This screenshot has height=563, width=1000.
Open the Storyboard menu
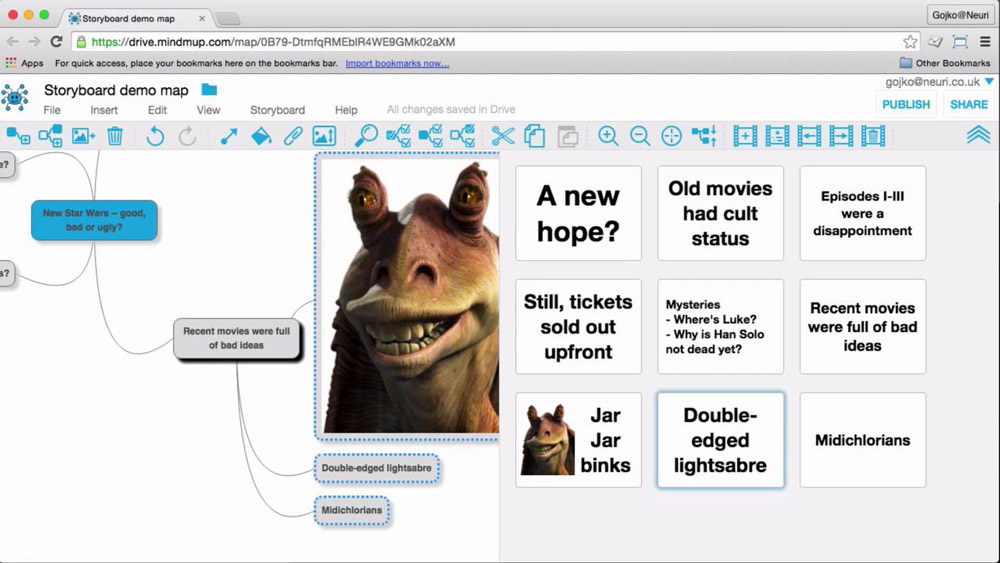(x=277, y=110)
